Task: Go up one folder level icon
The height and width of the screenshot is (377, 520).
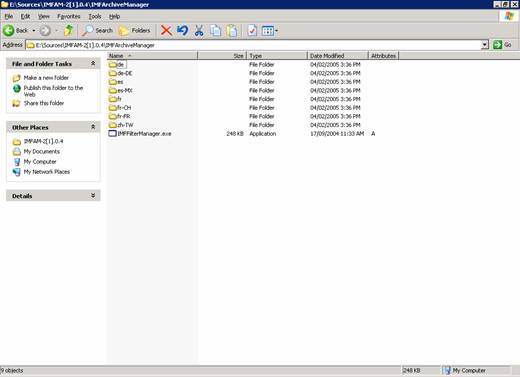Action: pos(68,31)
